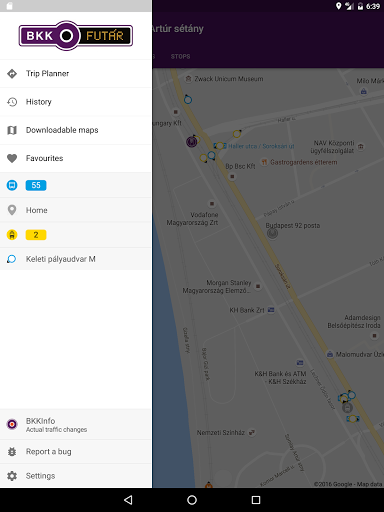This screenshot has width=384, height=512.
Task: Tap the tram icon beside 2
Action: (x=12, y=235)
